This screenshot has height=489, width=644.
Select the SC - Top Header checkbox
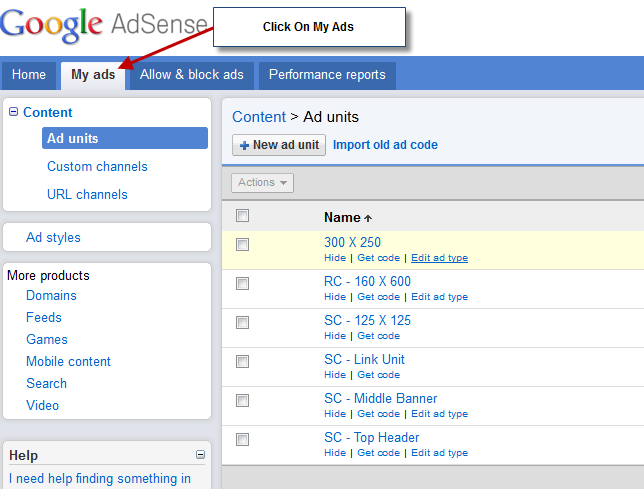coord(242,439)
